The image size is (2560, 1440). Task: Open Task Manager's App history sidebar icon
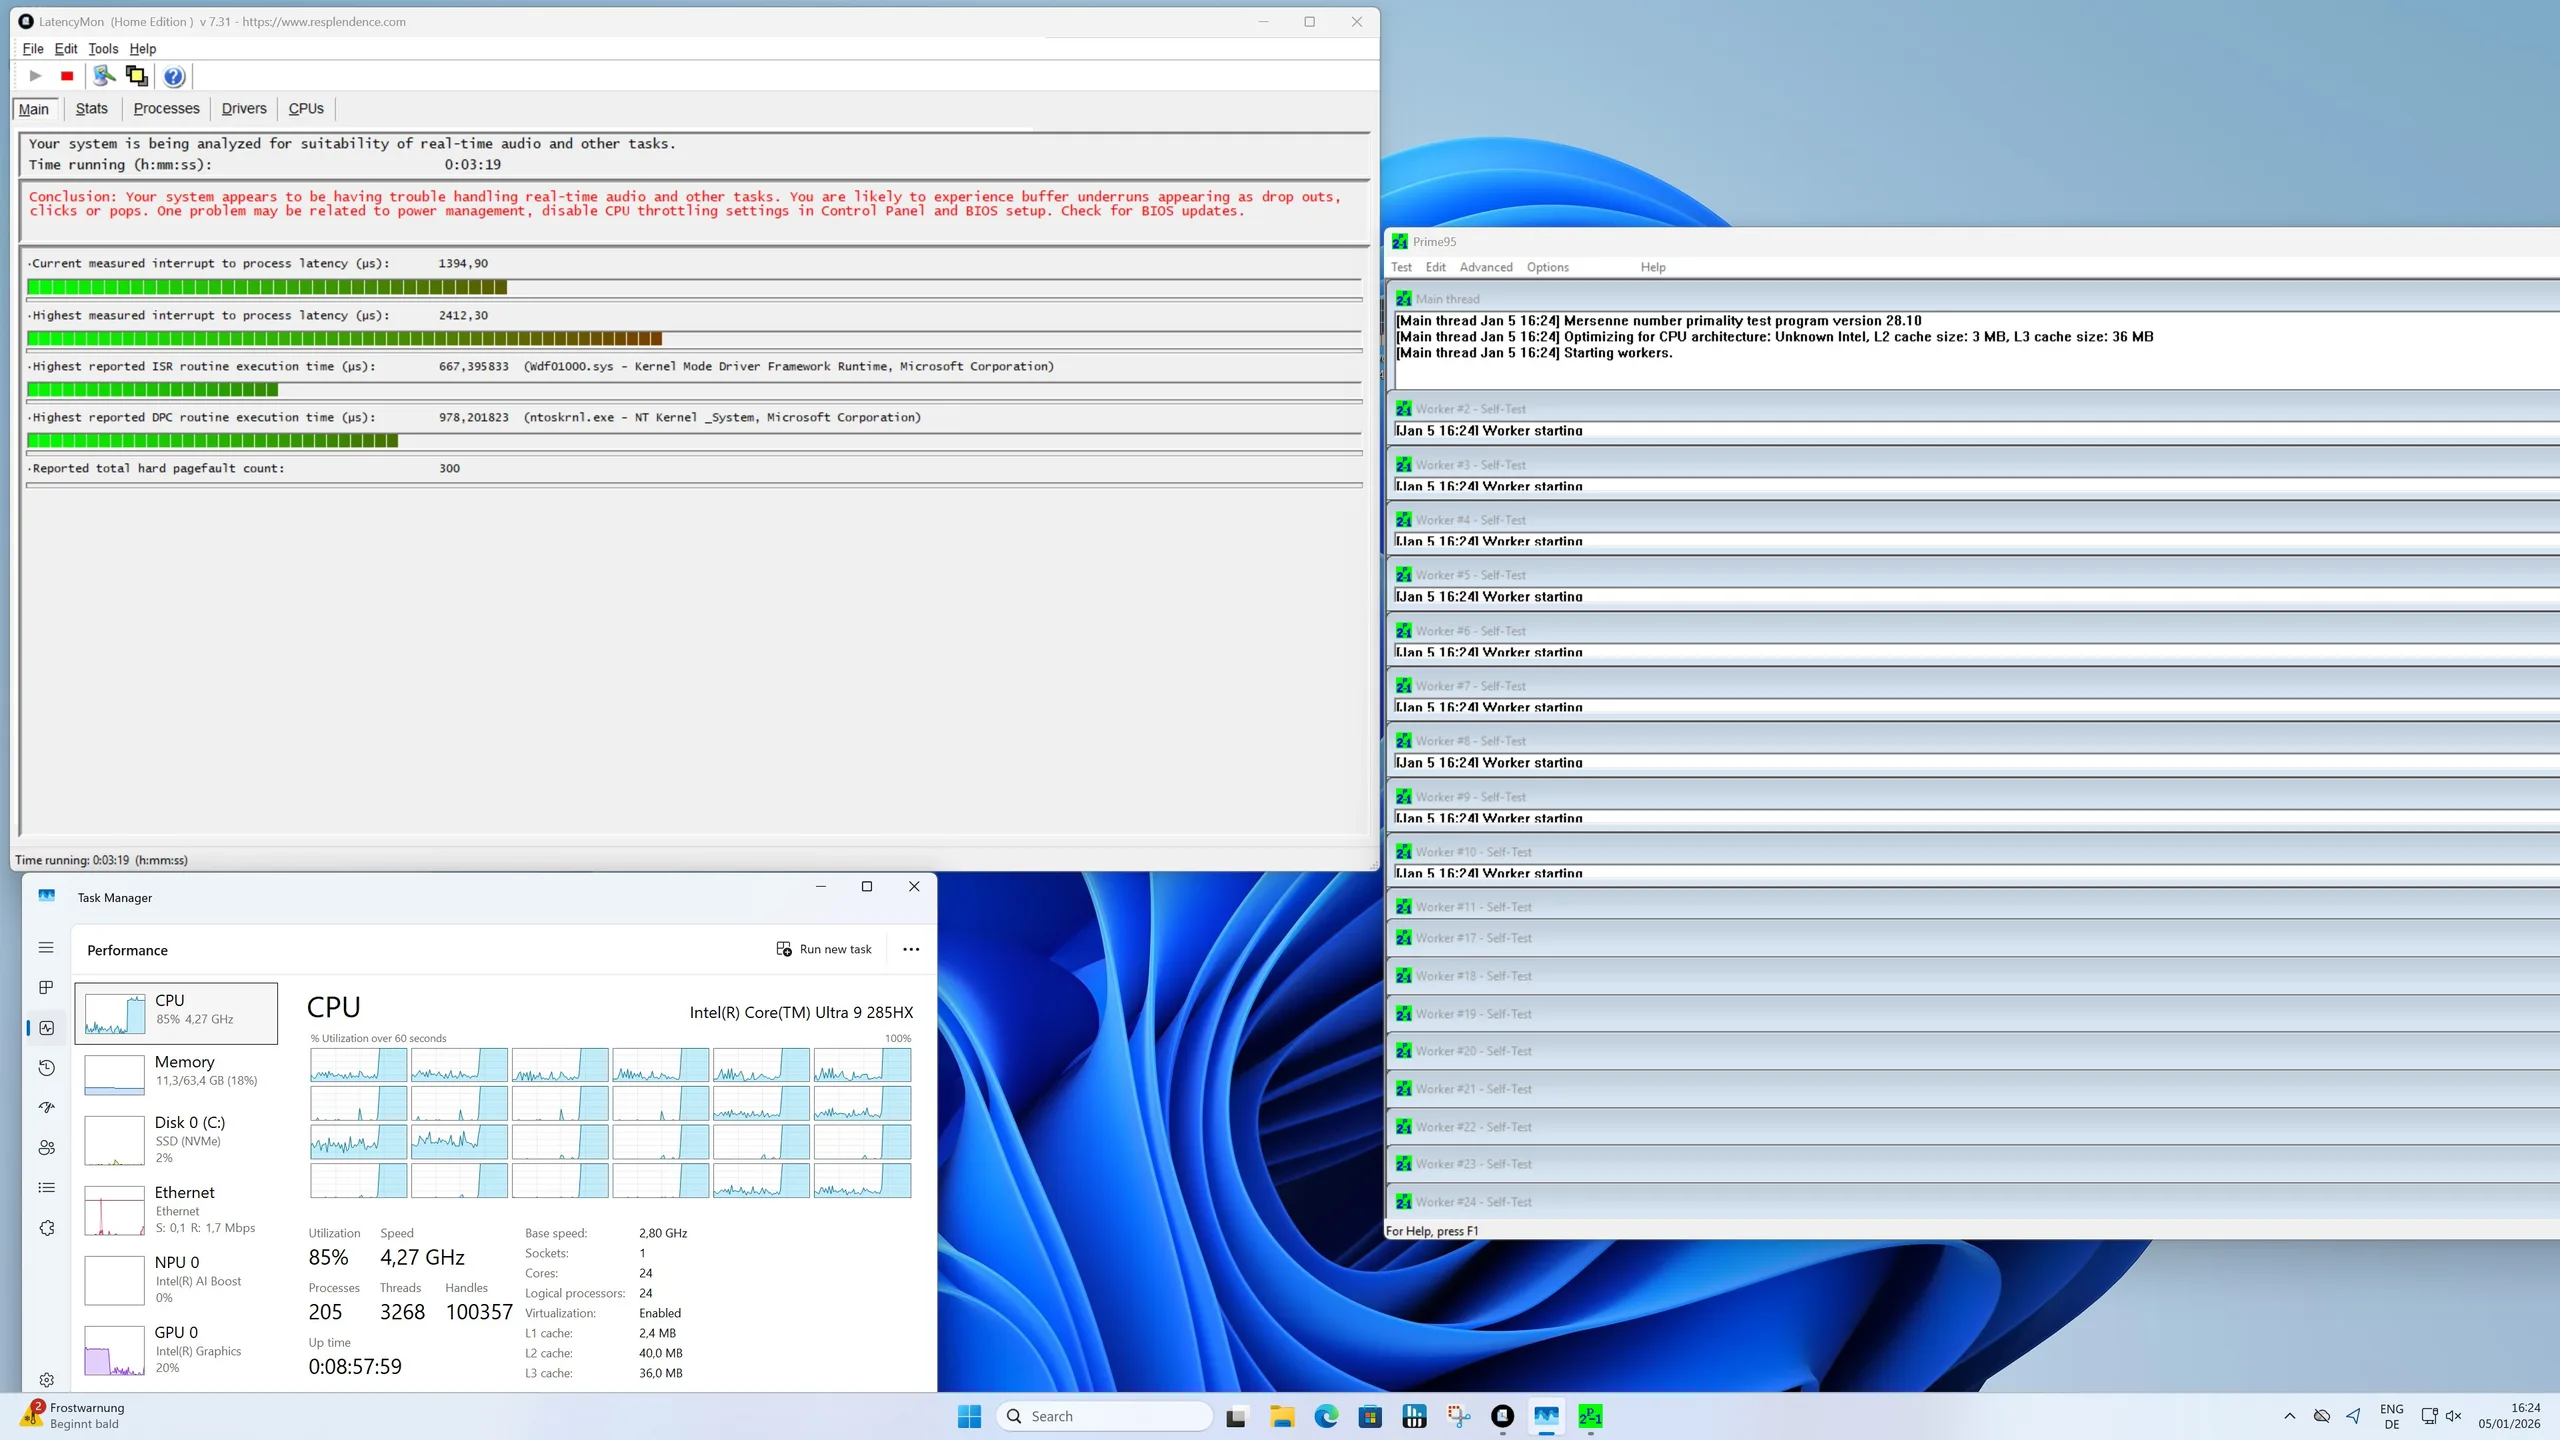pos(46,1067)
